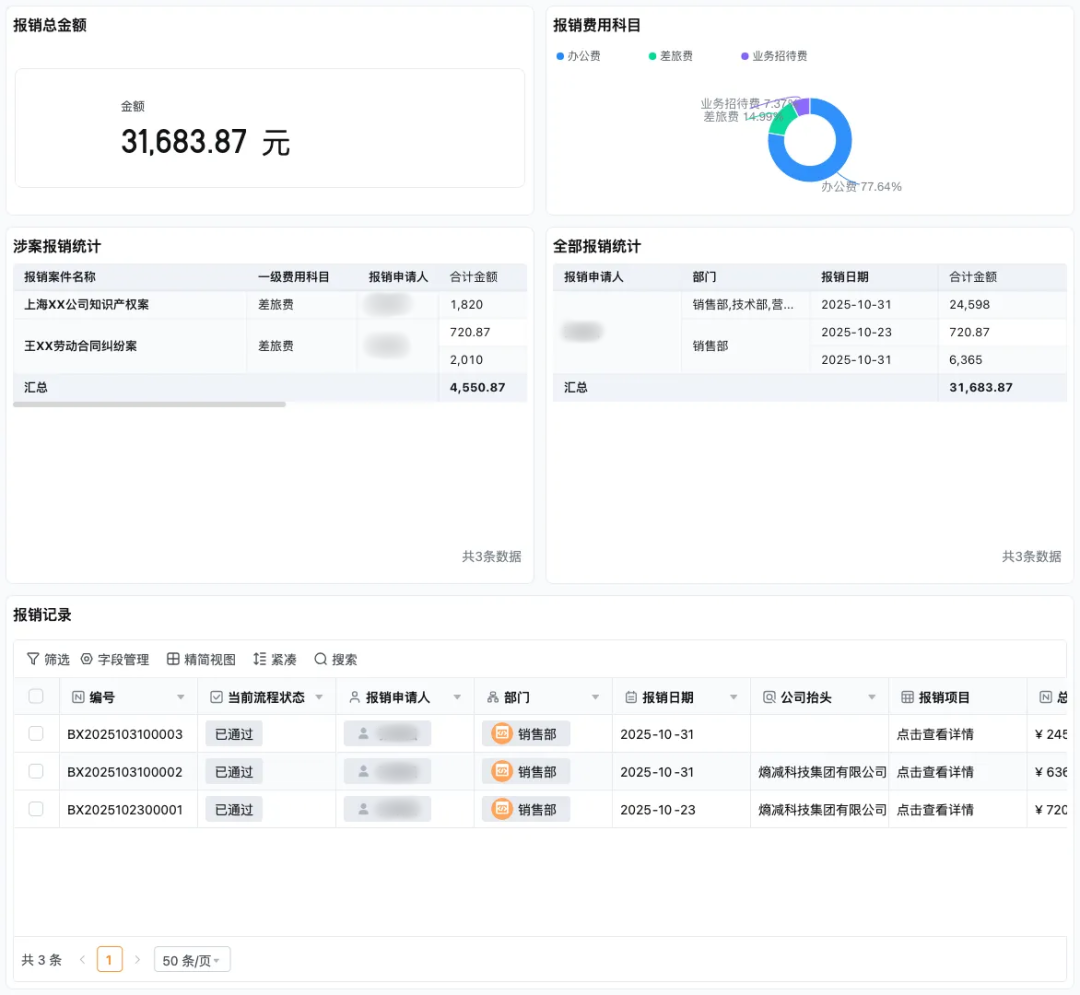Click the 合计金额 header in 全部报销统计
This screenshot has height=995, width=1080.
click(x=974, y=277)
